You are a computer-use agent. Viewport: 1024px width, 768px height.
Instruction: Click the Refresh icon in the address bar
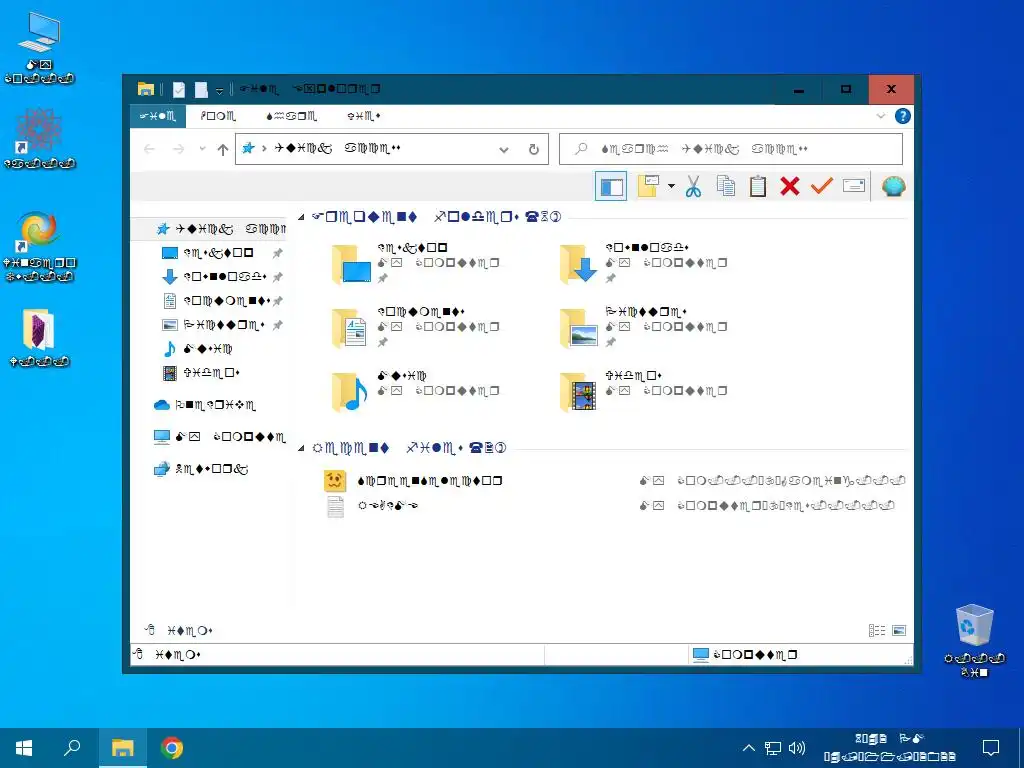coord(534,150)
